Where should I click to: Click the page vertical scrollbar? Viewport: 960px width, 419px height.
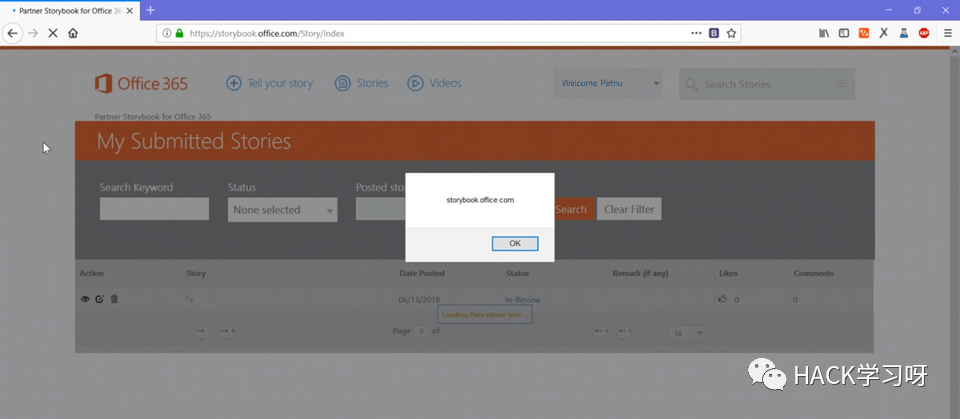[x=954, y=233]
